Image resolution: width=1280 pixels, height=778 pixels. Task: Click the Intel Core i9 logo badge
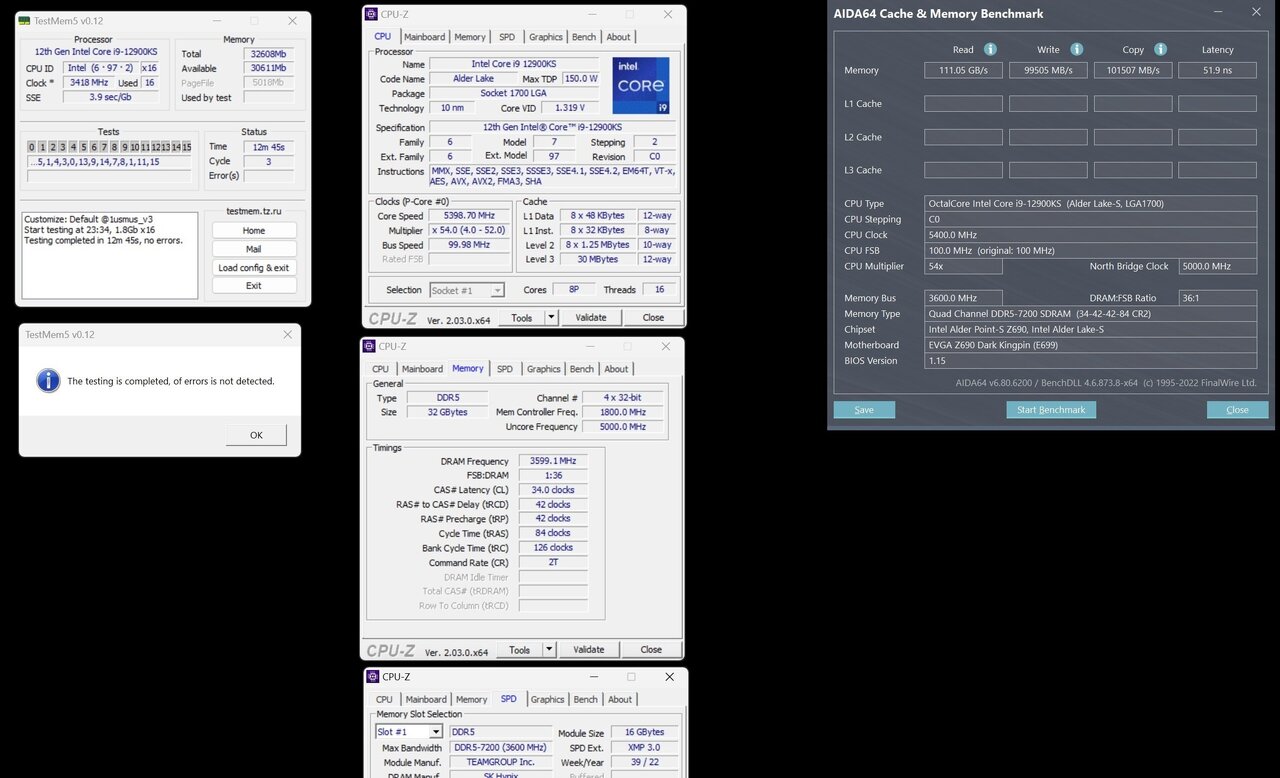point(640,85)
